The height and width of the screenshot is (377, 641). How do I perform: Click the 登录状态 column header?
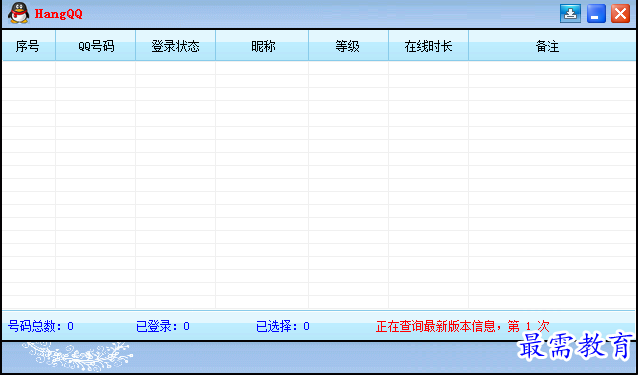175,46
